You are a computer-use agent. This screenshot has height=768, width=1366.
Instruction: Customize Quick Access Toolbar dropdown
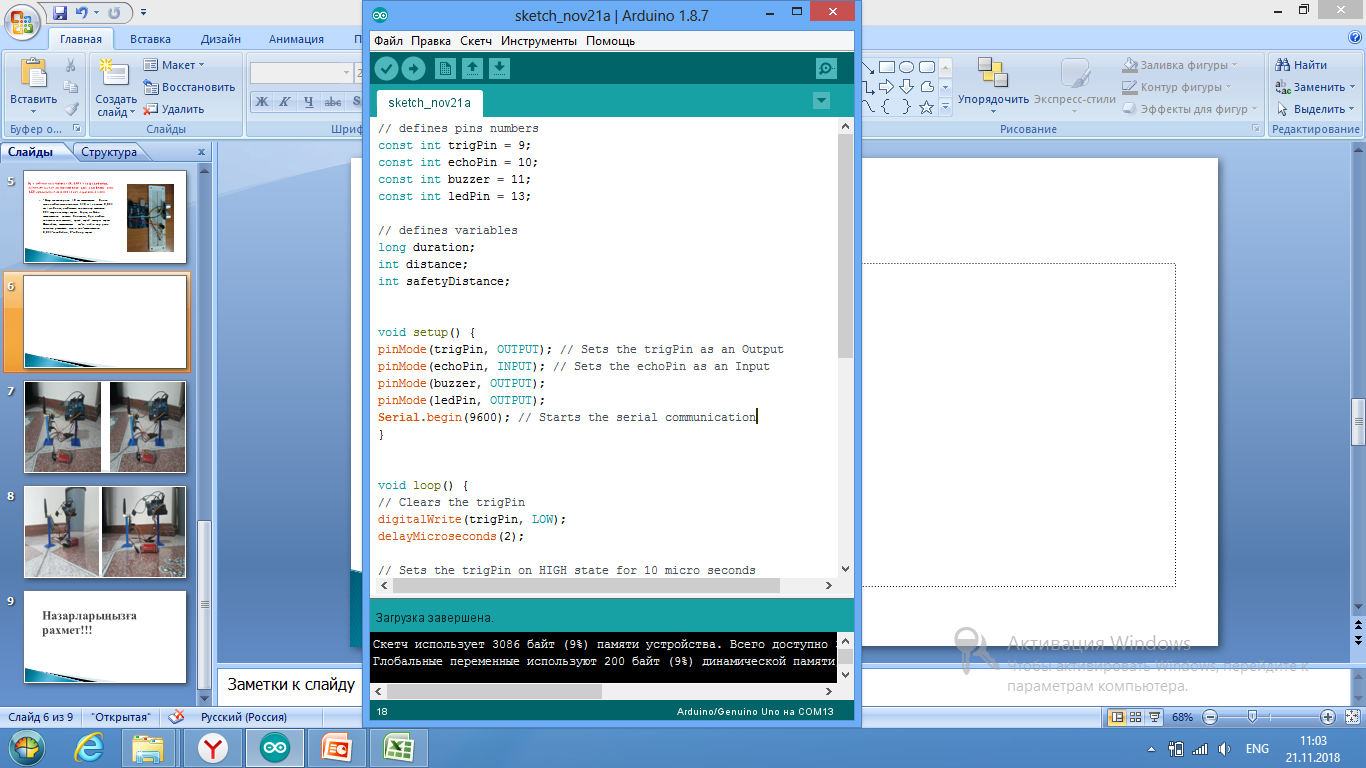(x=143, y=12)
